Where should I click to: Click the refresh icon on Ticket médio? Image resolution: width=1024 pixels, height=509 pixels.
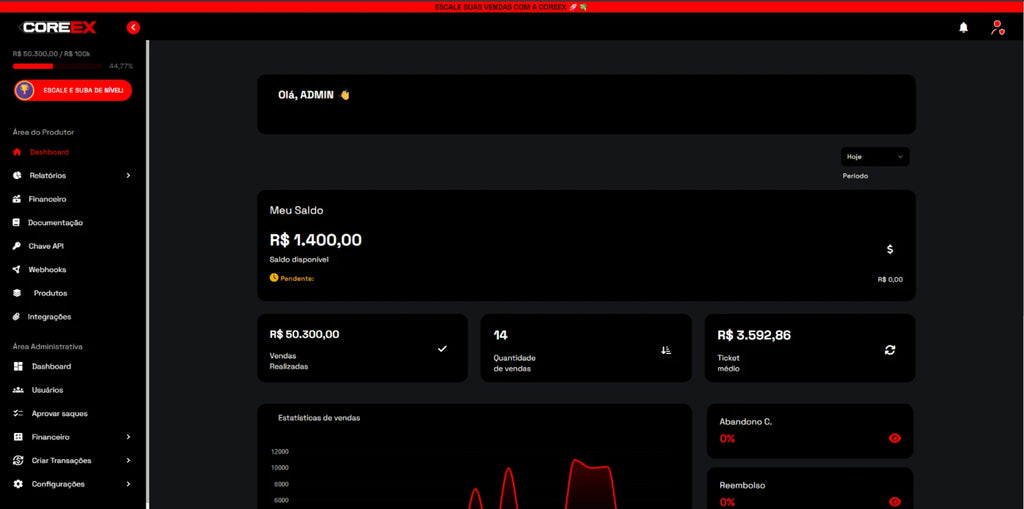point(890,349)
